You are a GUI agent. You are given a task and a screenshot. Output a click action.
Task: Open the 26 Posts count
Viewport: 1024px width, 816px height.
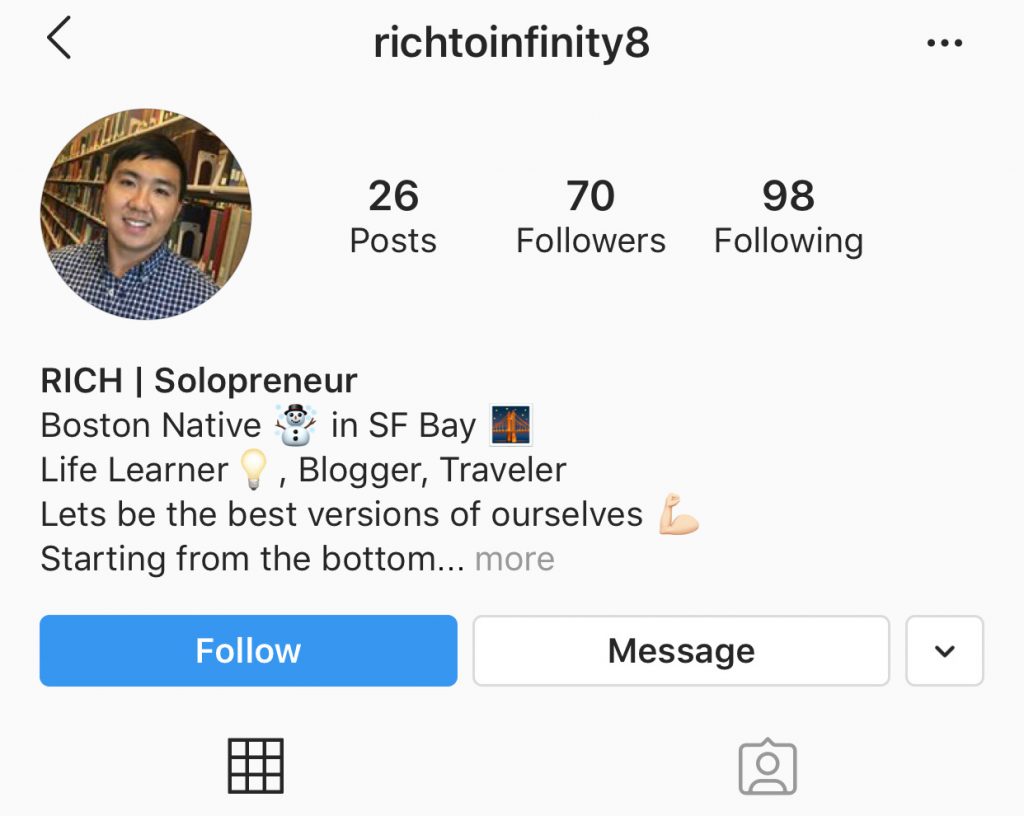pyautogui.click(x=393, y=215)
